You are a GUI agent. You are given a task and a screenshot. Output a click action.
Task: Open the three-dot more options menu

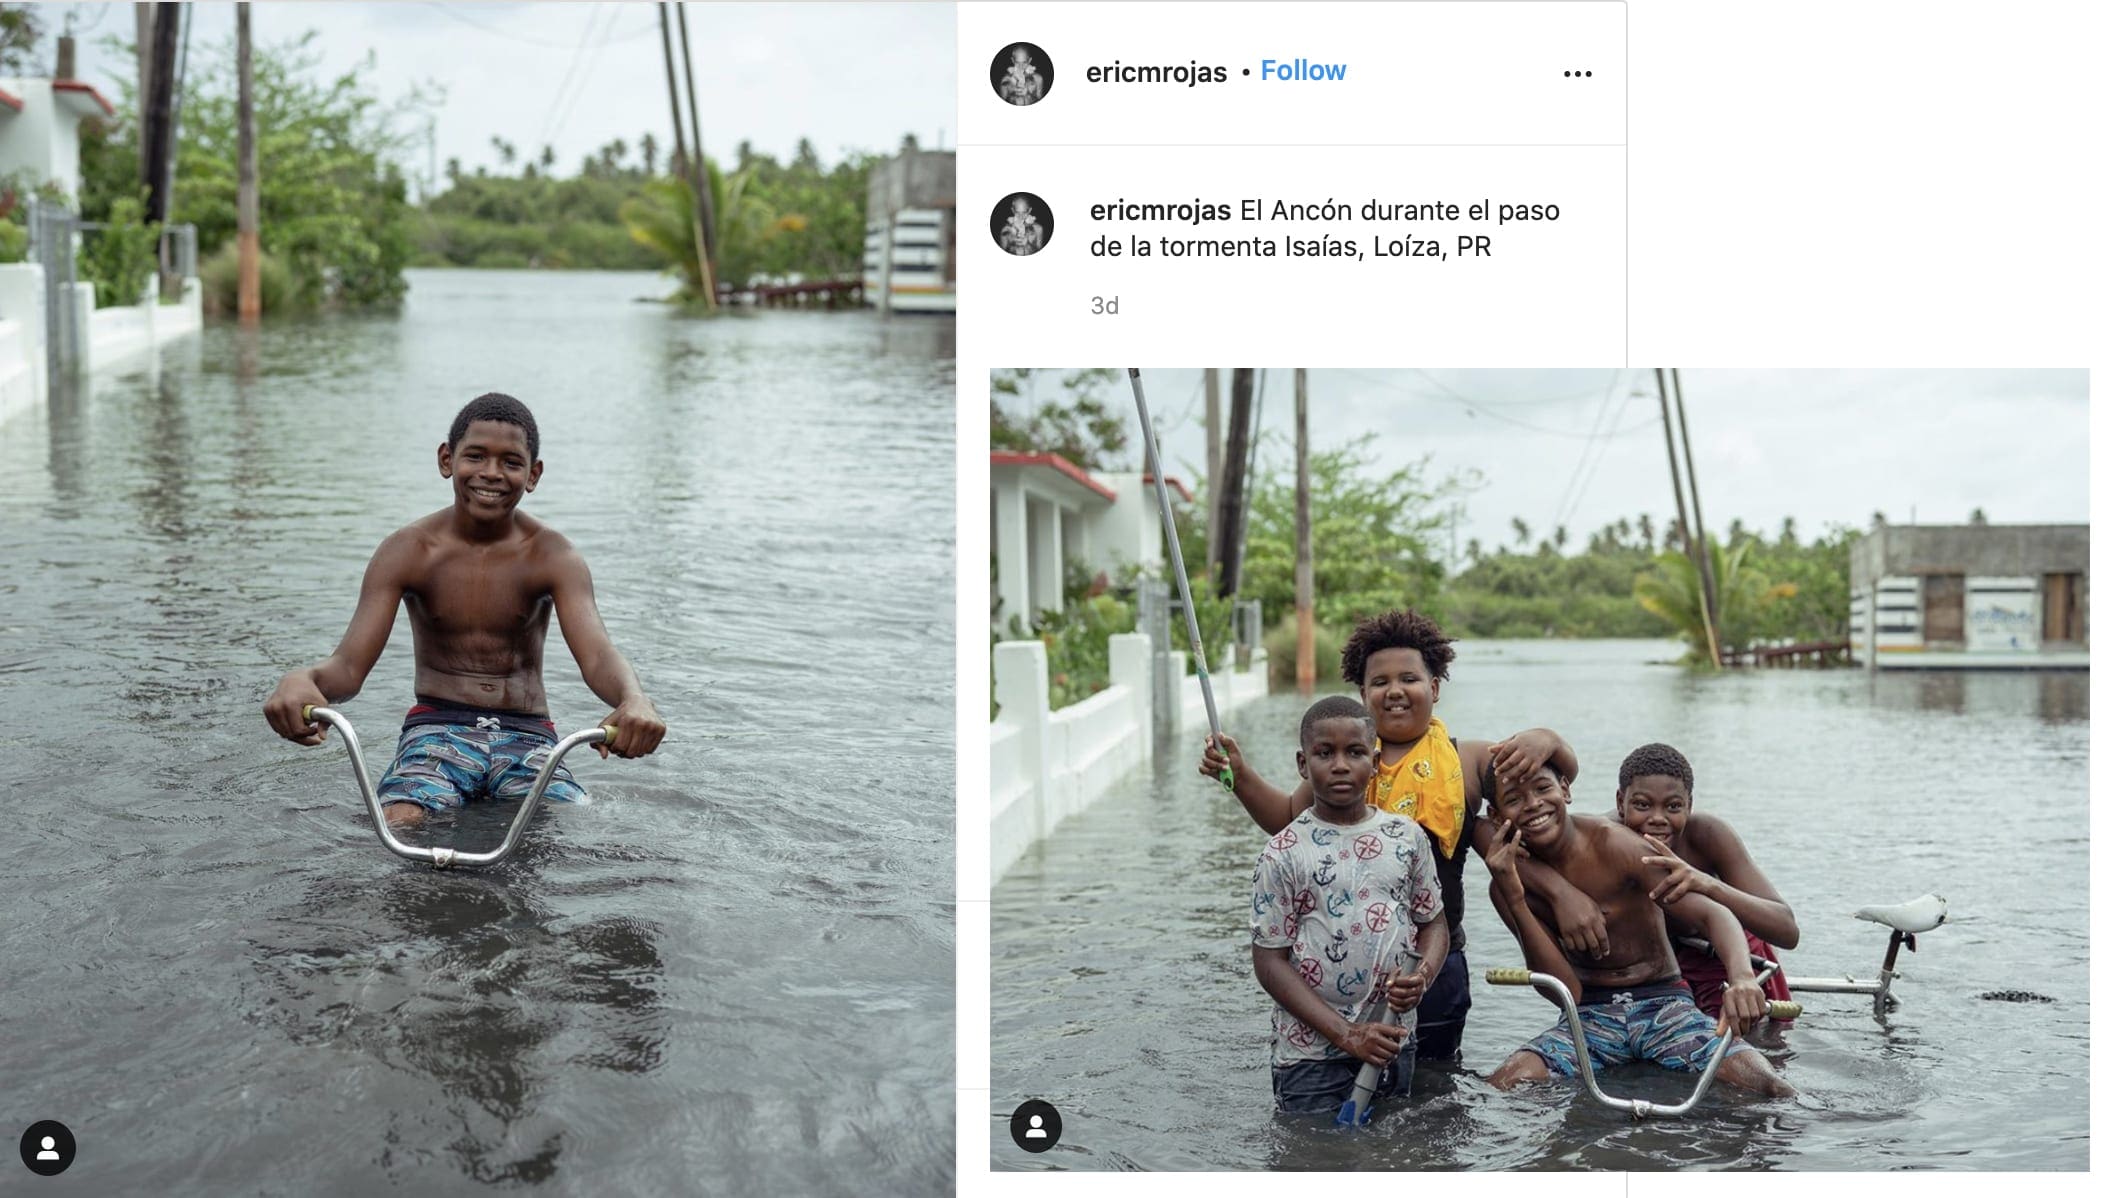click(1577, 74)
